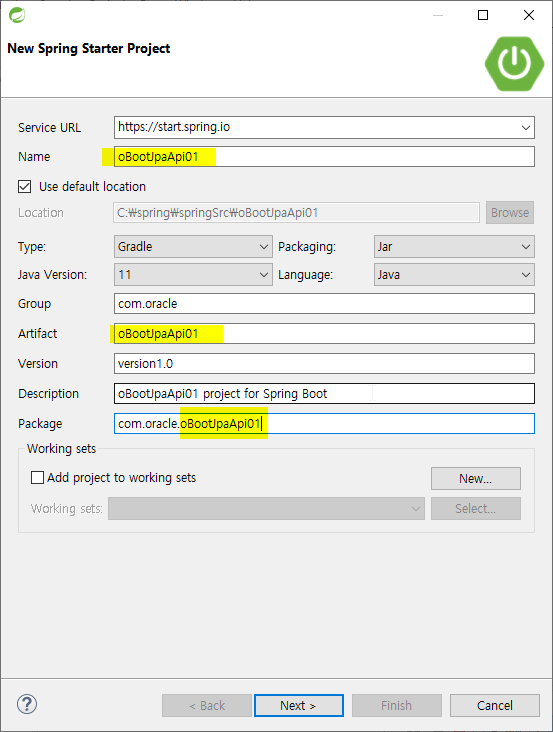Image resolution: width=553 pixels, height=732 pixels.
Task: Click the help question mark icon
Action: [x=27, y=704]
